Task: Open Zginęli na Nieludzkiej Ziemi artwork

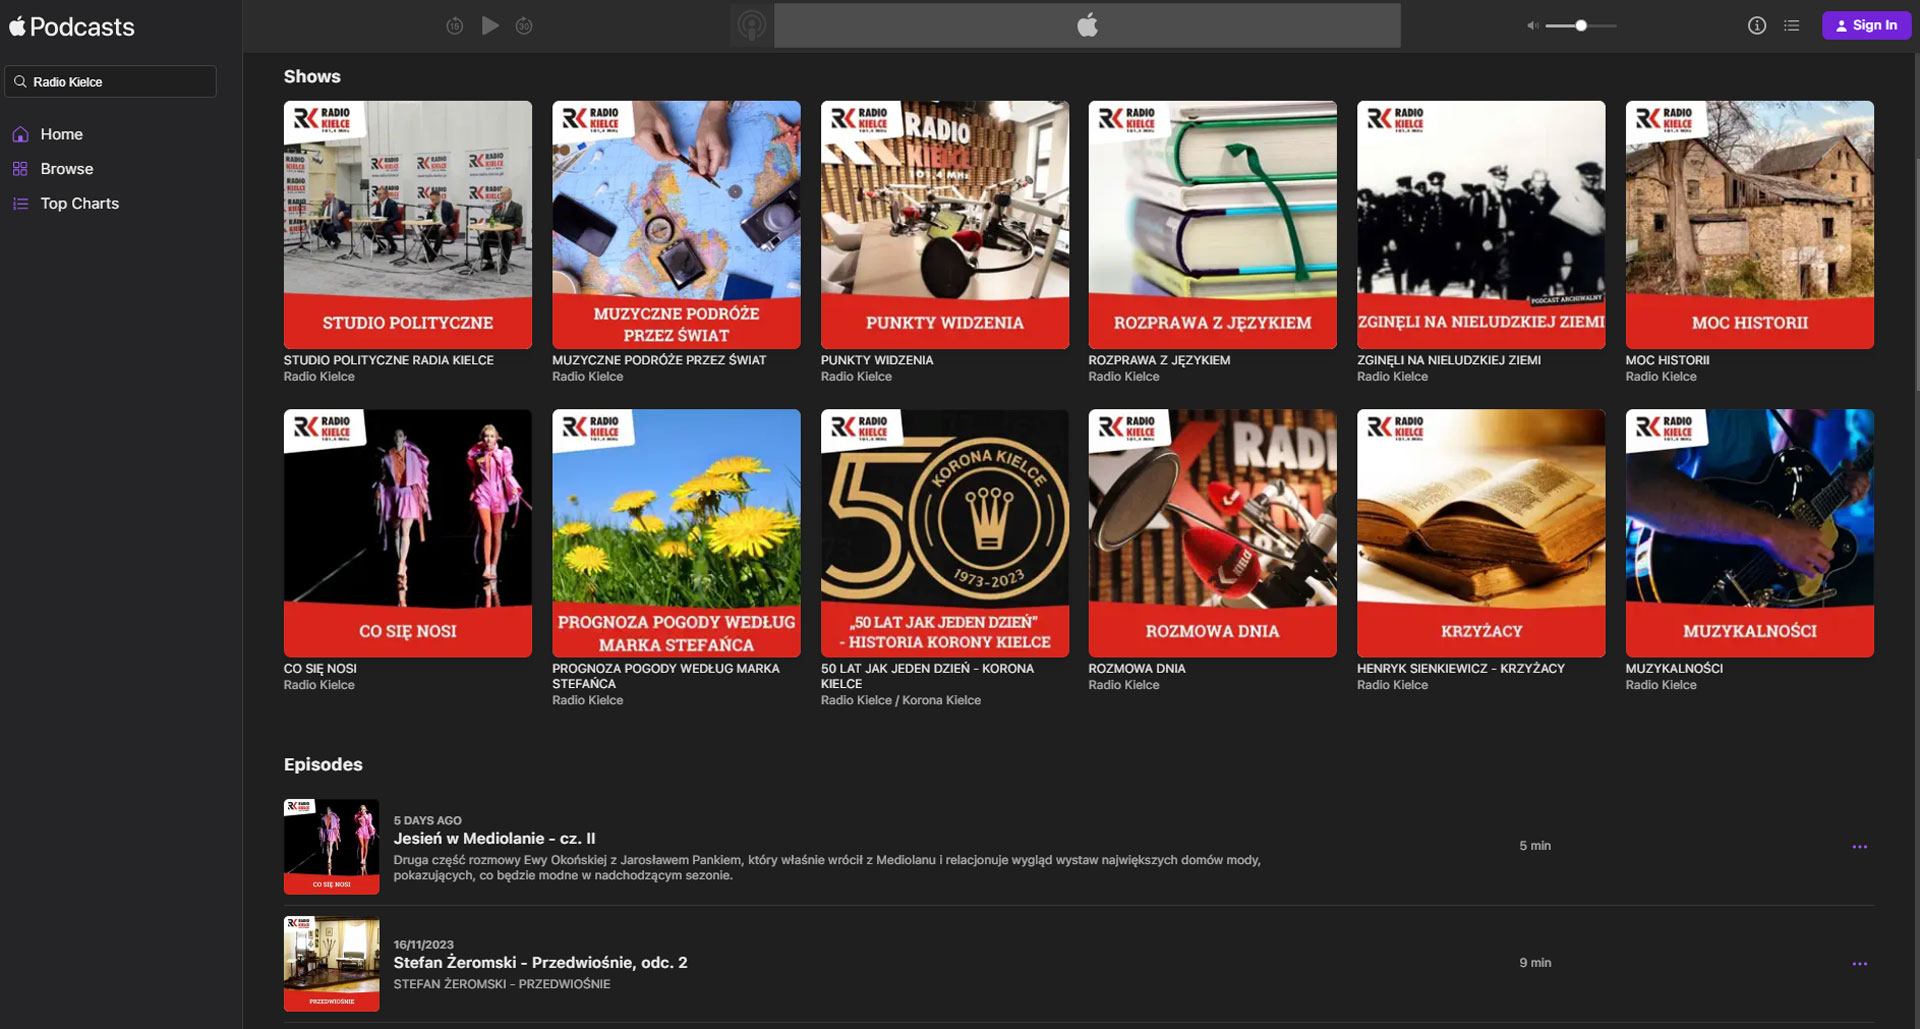Action: pos(1481,225)
